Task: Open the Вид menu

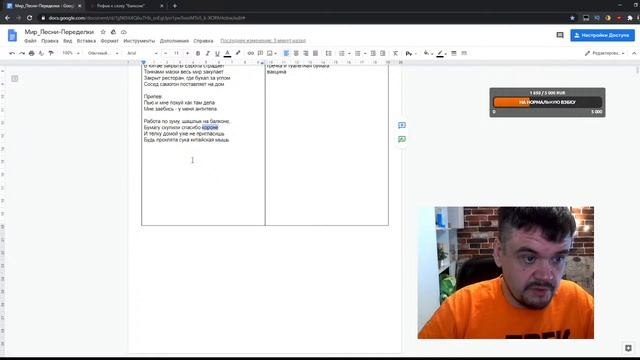Action: click(x=68, y=41)
